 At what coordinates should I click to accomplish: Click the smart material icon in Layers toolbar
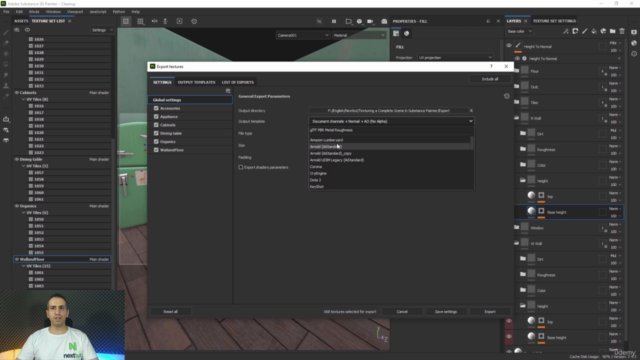(603, 31)
